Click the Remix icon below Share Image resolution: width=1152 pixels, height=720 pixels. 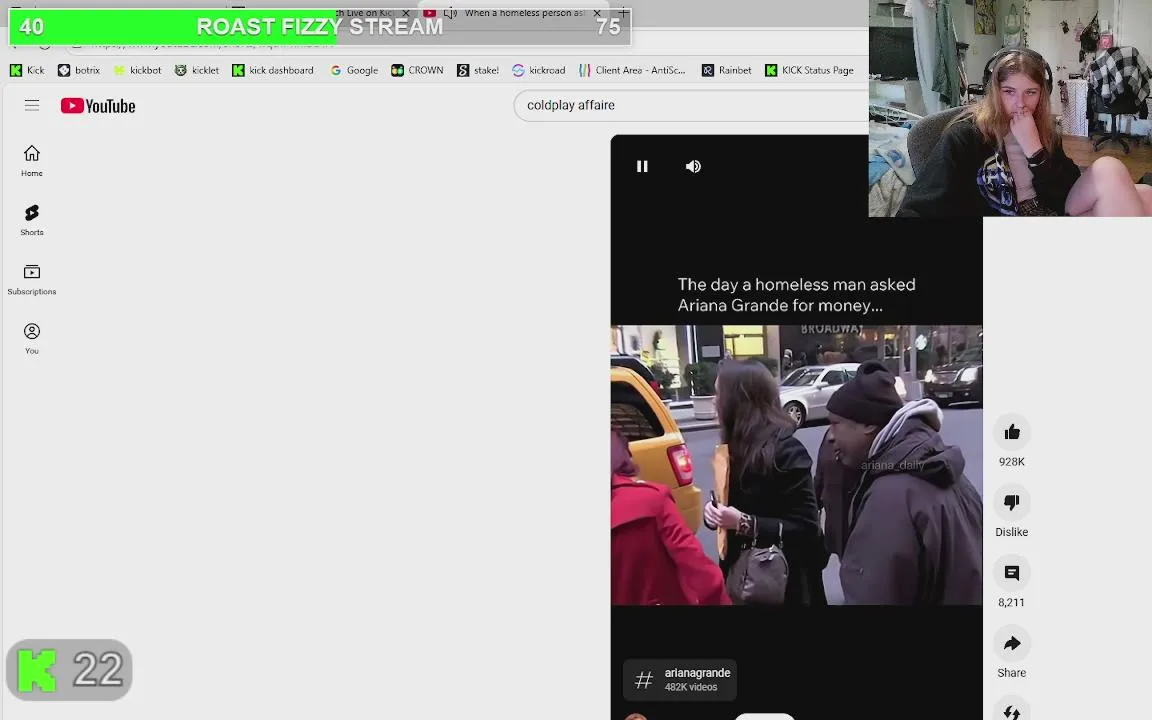(x=1012, y=710)
